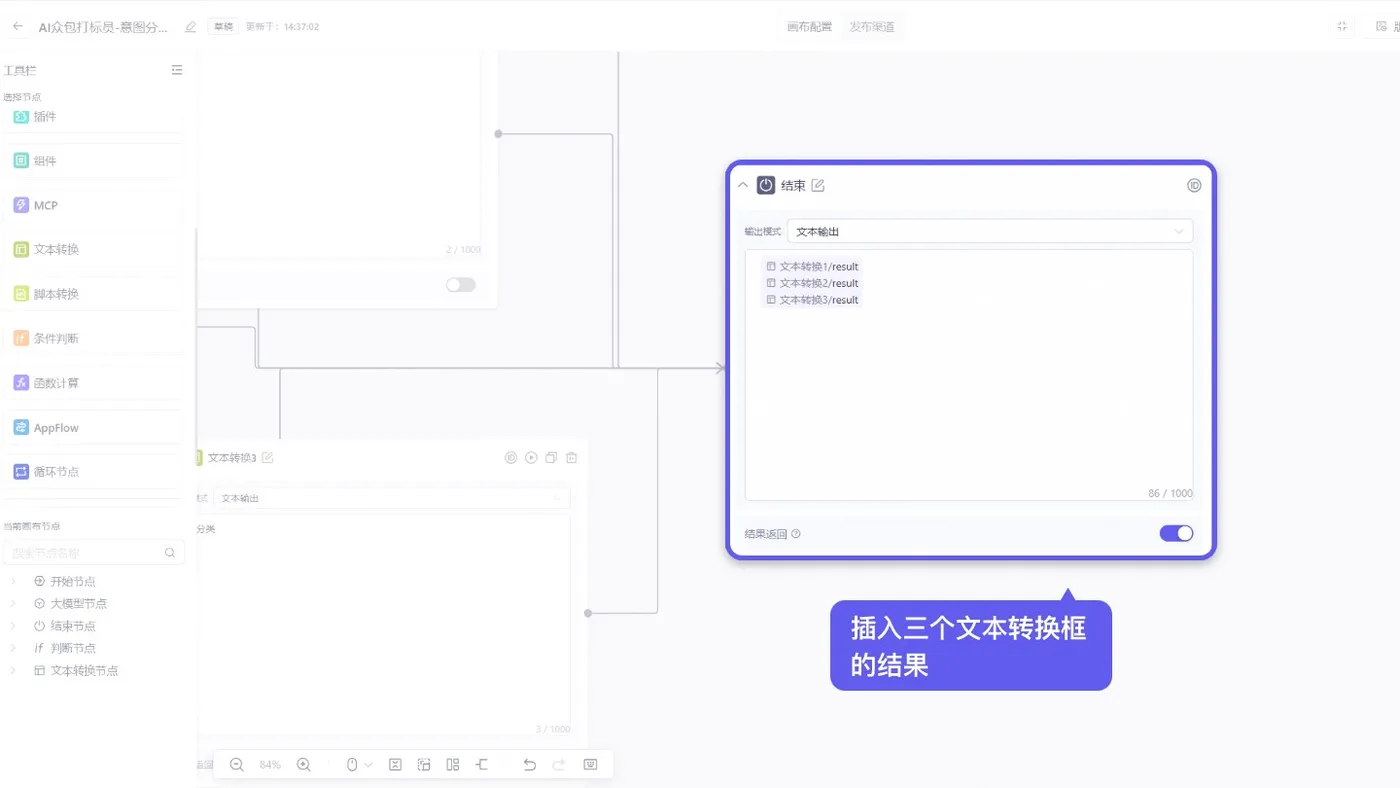
Task: Open keyboard shortcuts from bottom toolbar
Action: pyautogui.click(x=590, y=764)
